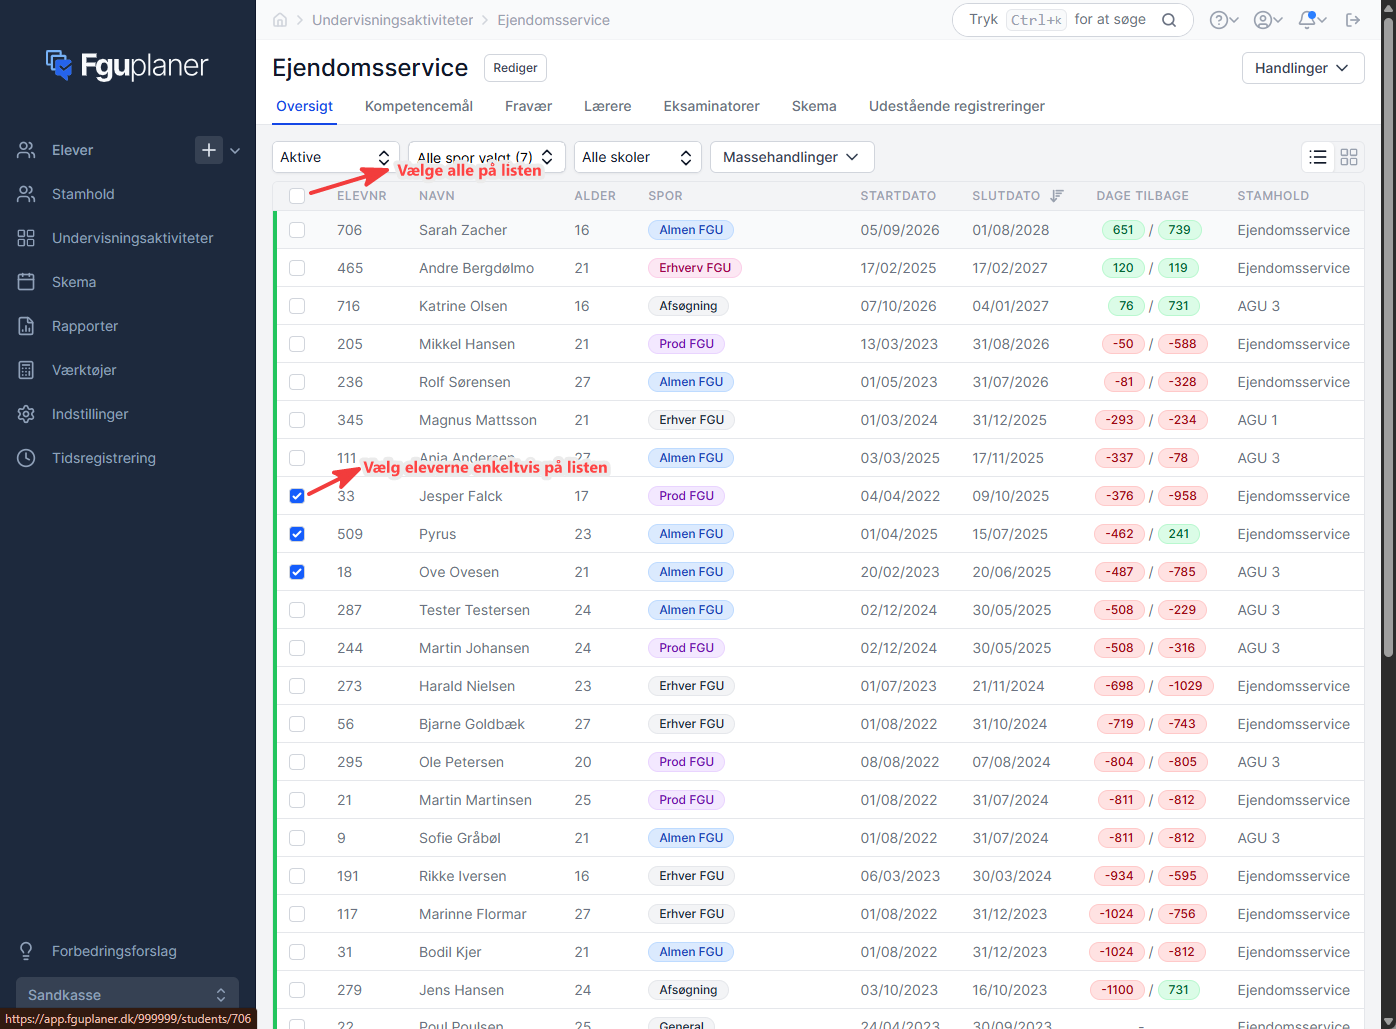Go to the Eksaminatorer tab

pos(712,106)
